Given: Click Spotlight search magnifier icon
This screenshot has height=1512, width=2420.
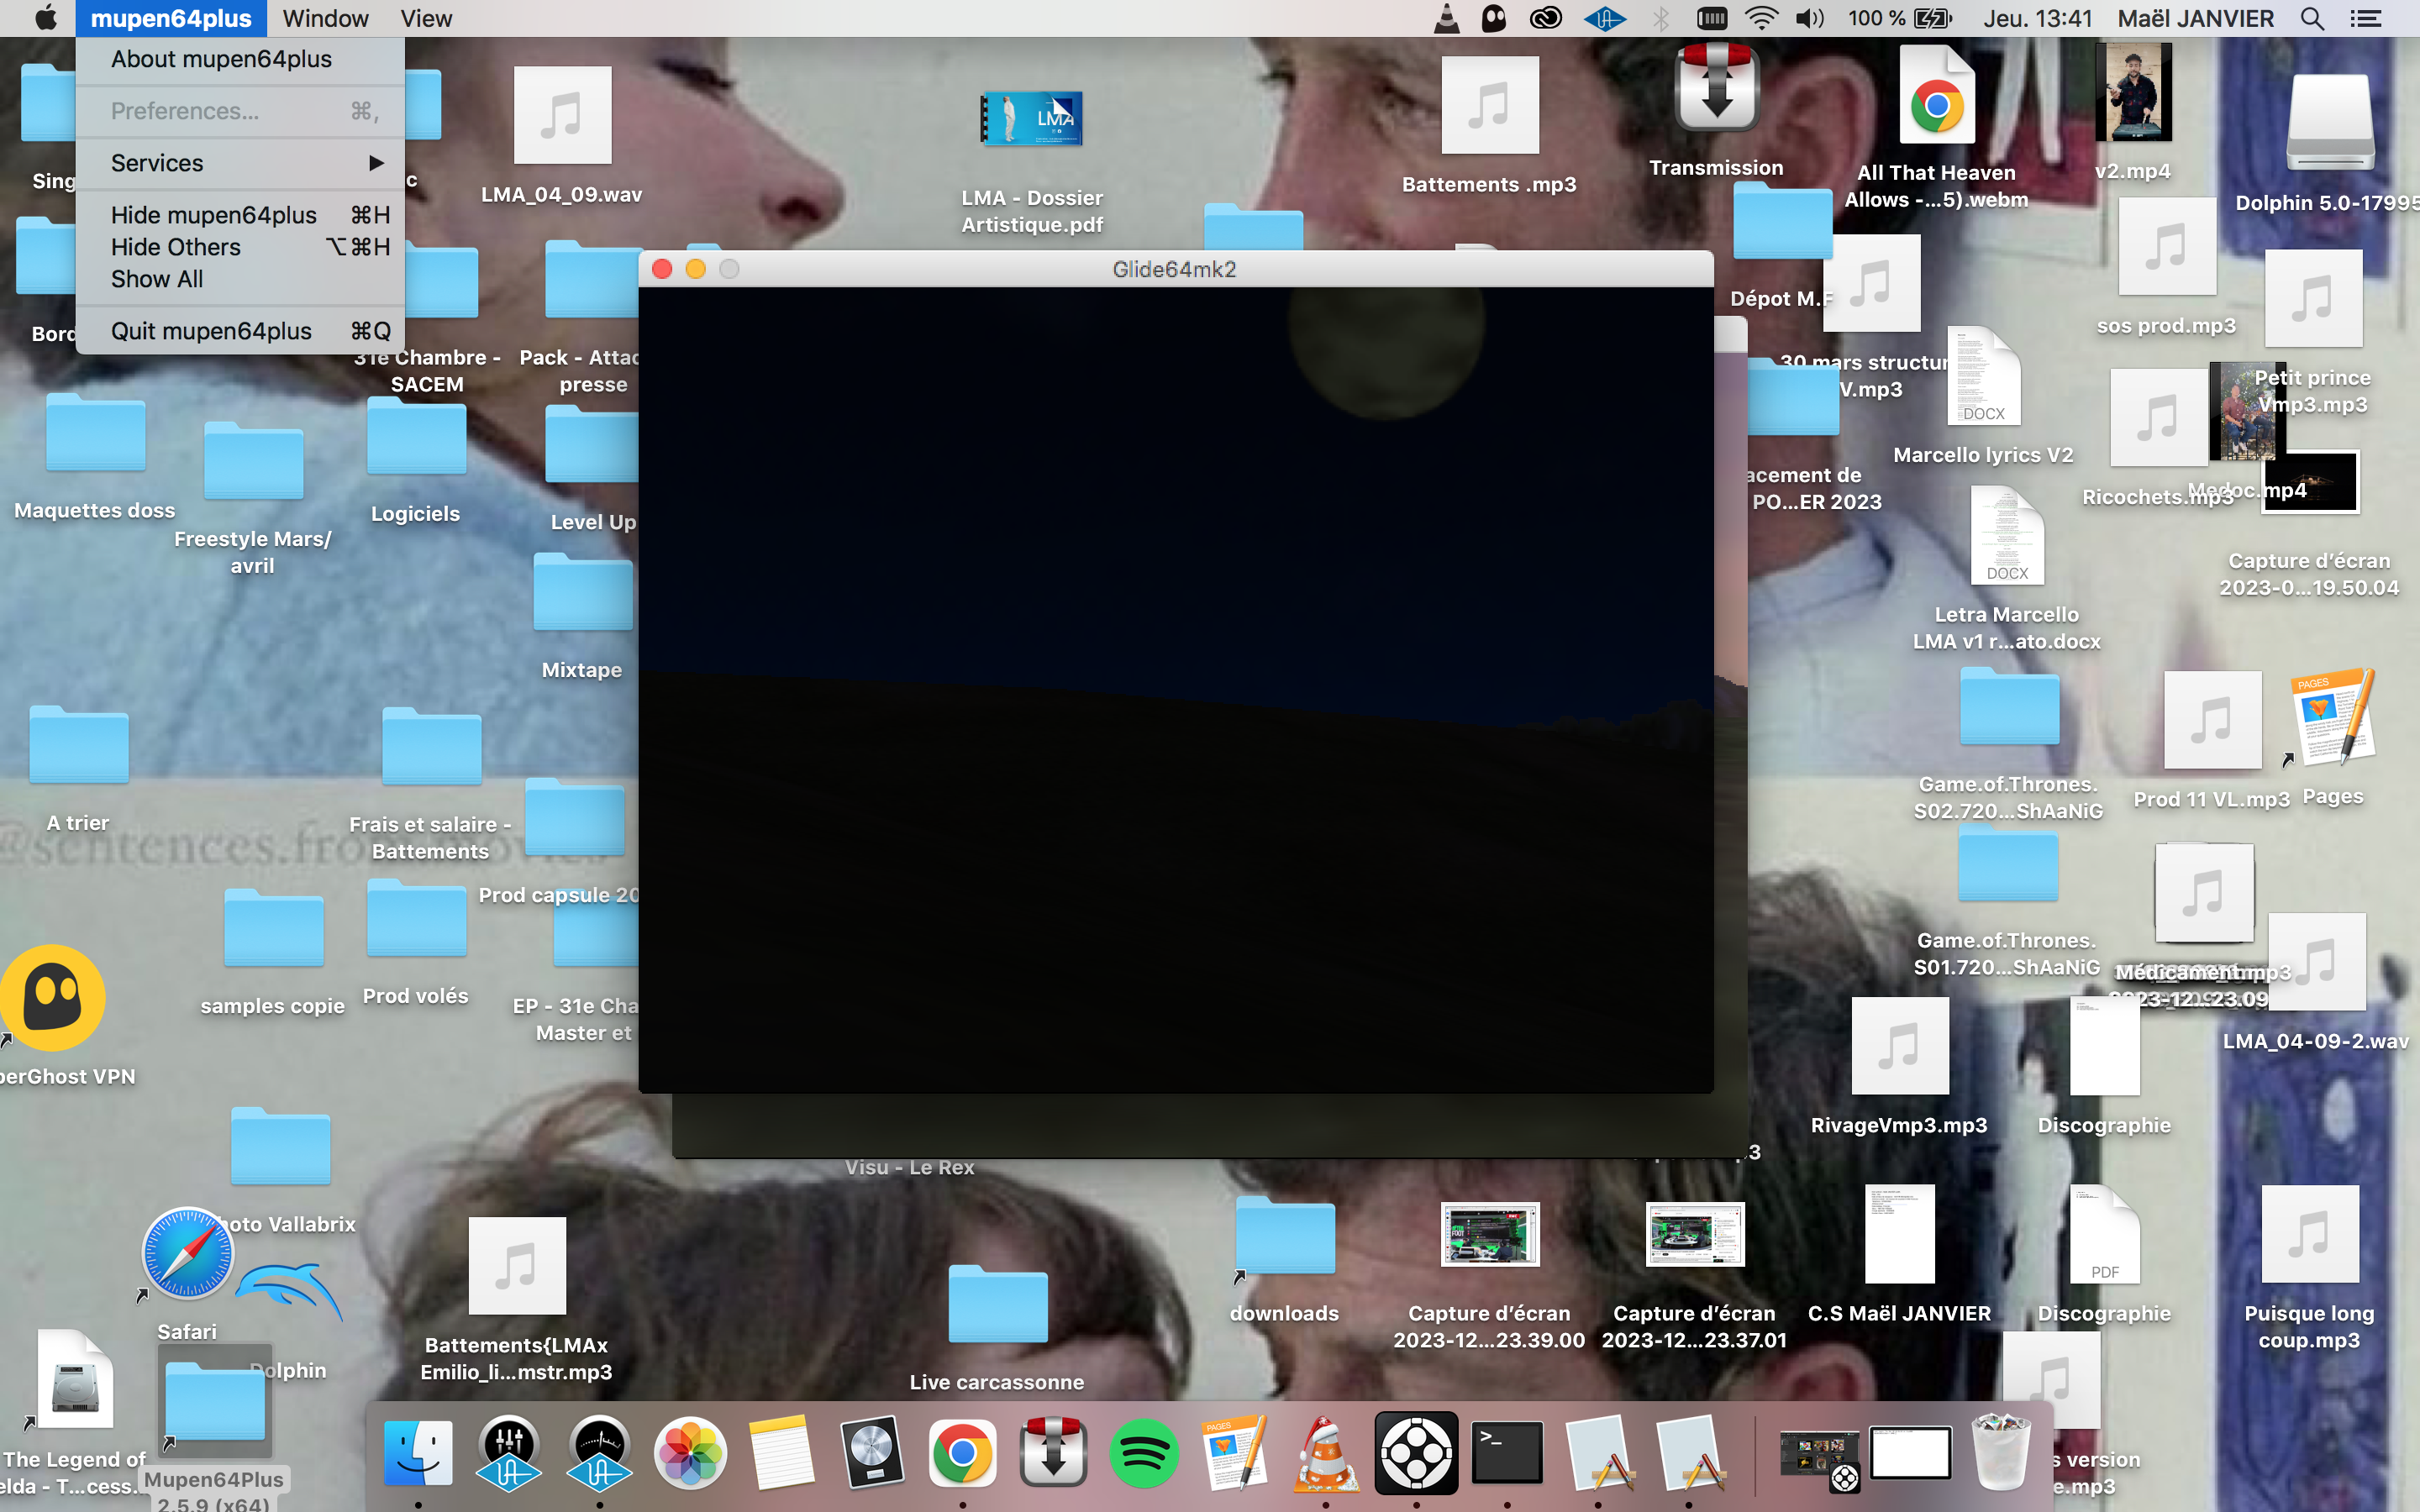Looking at the screenshot, I should [x=2311, y=18].
